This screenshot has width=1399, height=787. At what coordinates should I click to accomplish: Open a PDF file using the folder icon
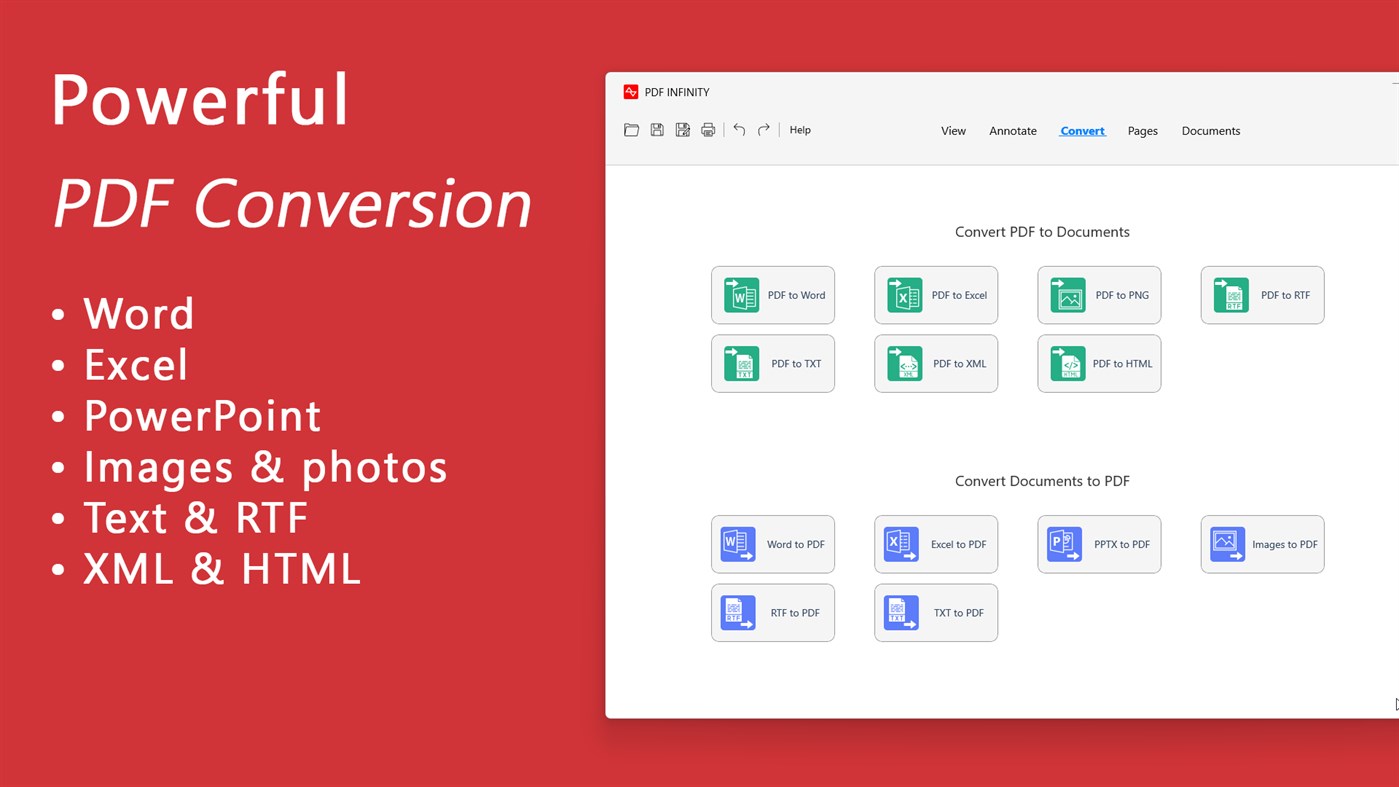point(631,129)
